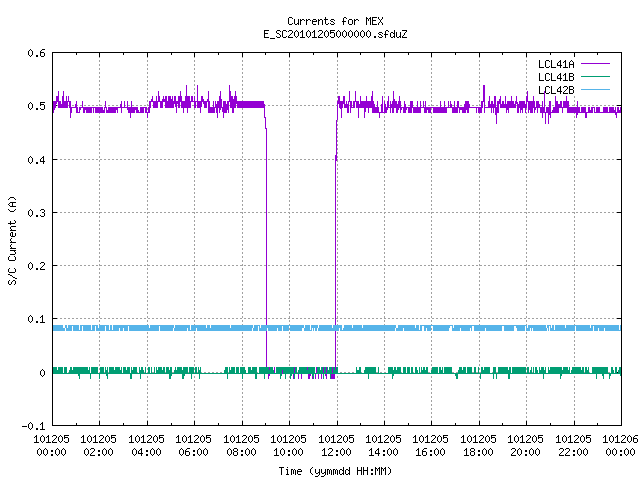Click the x-axis tick 101205 12:00
Screen dimensions: 640x480
click(x=336, y=446)
